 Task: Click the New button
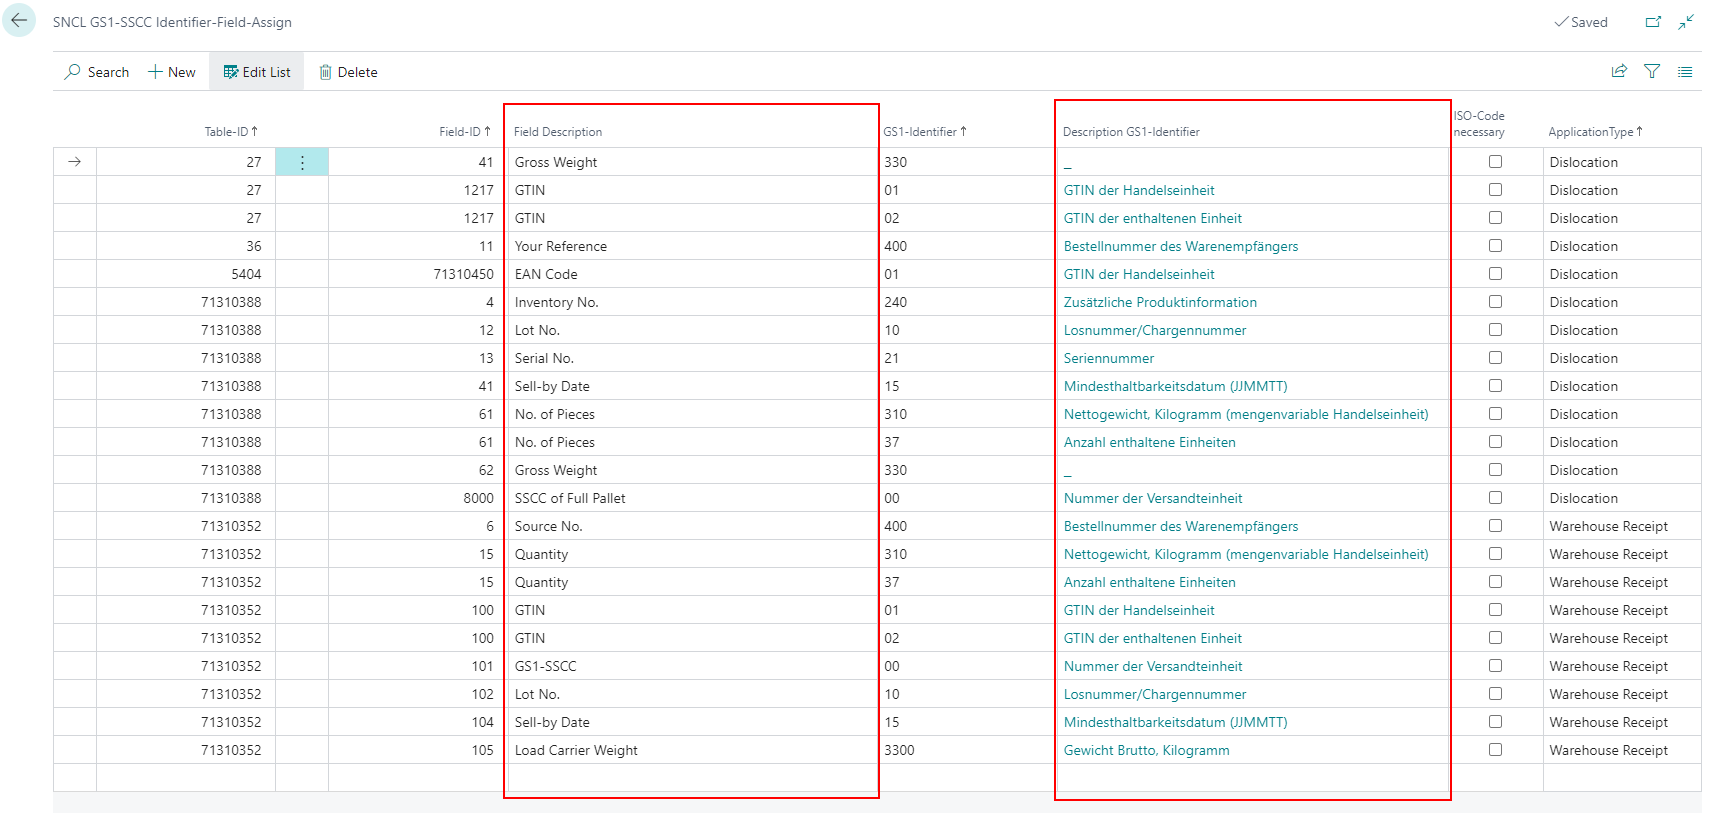tap(172, 72)
